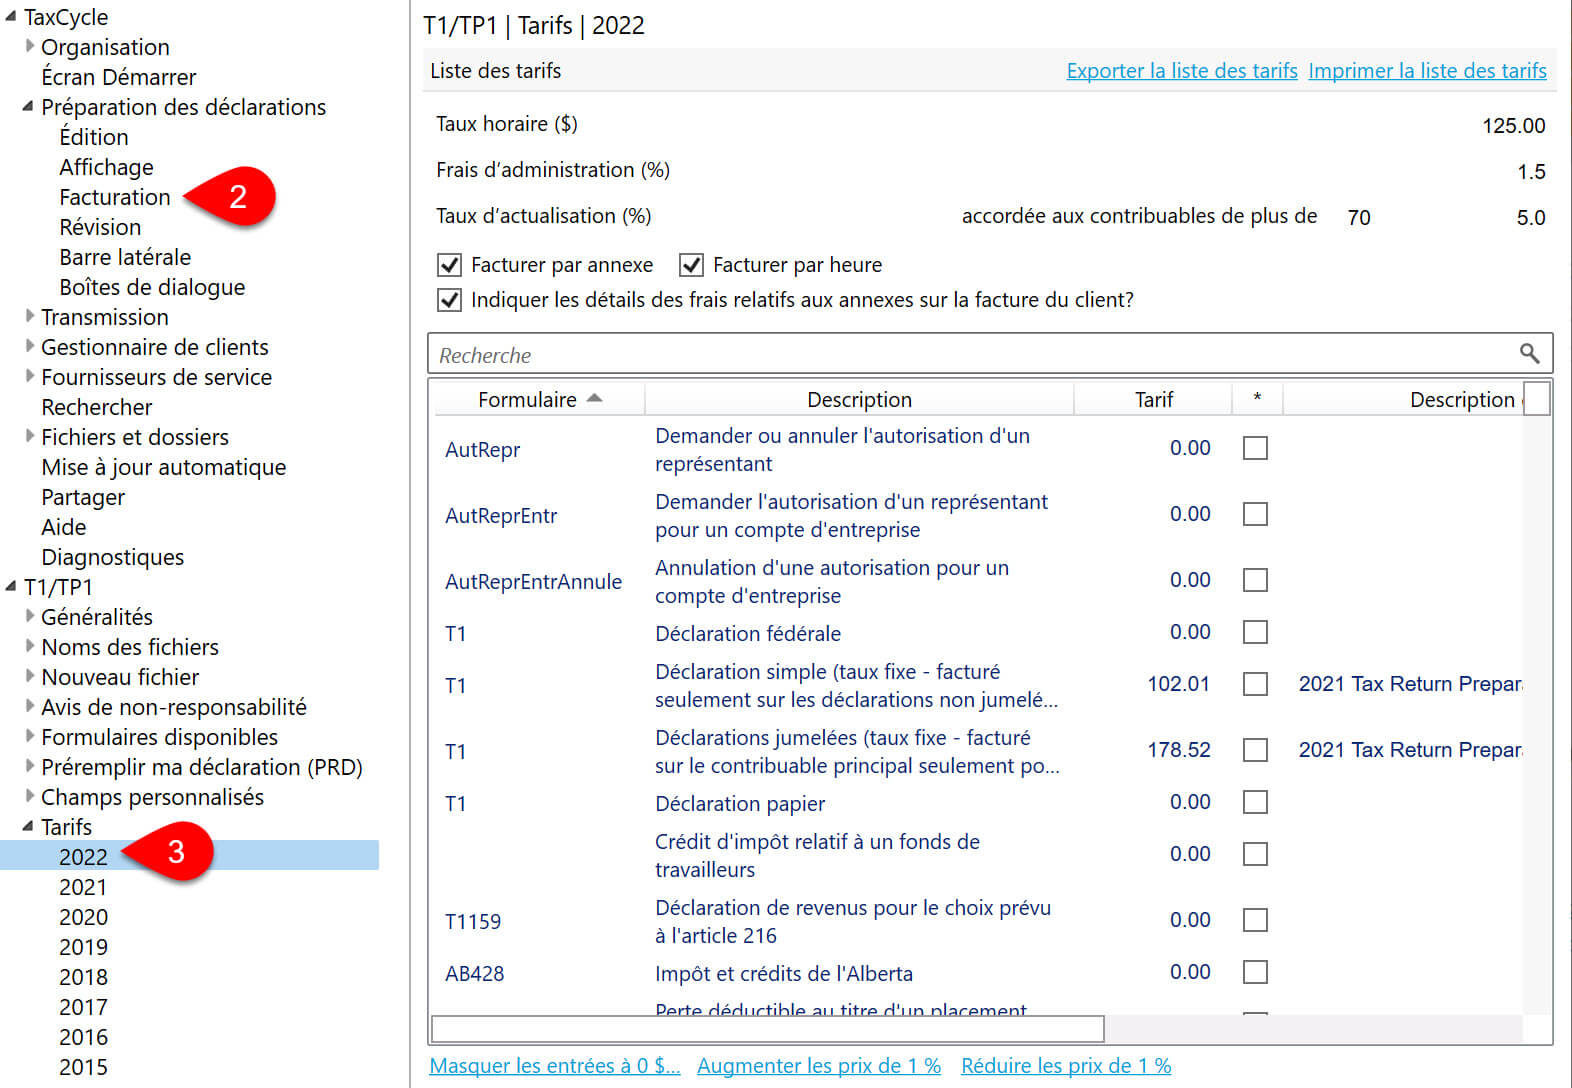Select the 2021 tarifs year

(x=83, y=887)
